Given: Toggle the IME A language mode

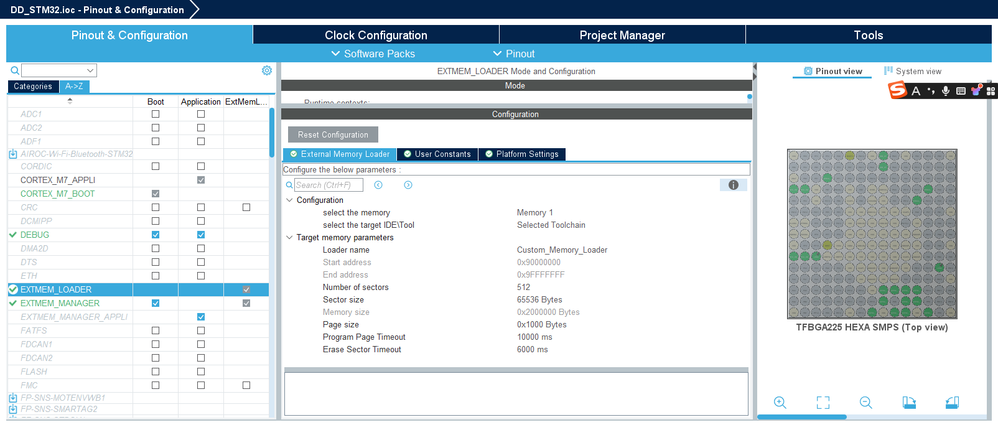Looking at the screenshot, I should [916, 92].
